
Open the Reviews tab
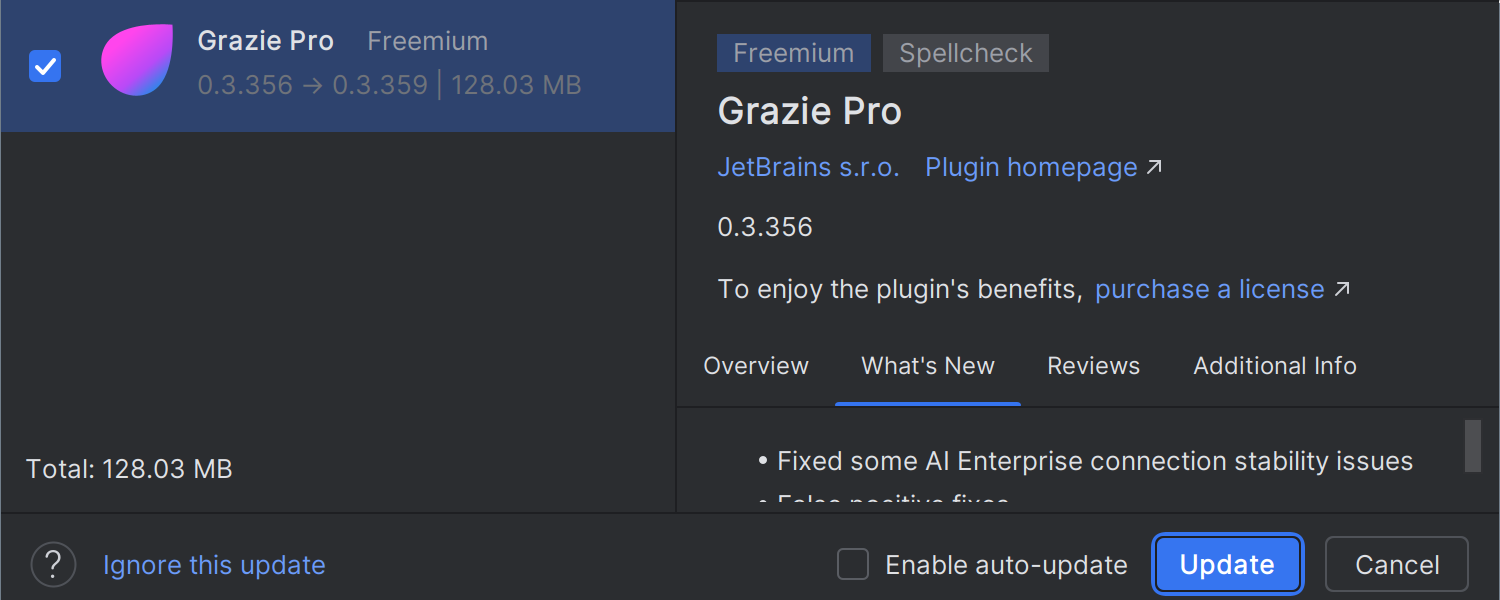tap(1093, 366)
